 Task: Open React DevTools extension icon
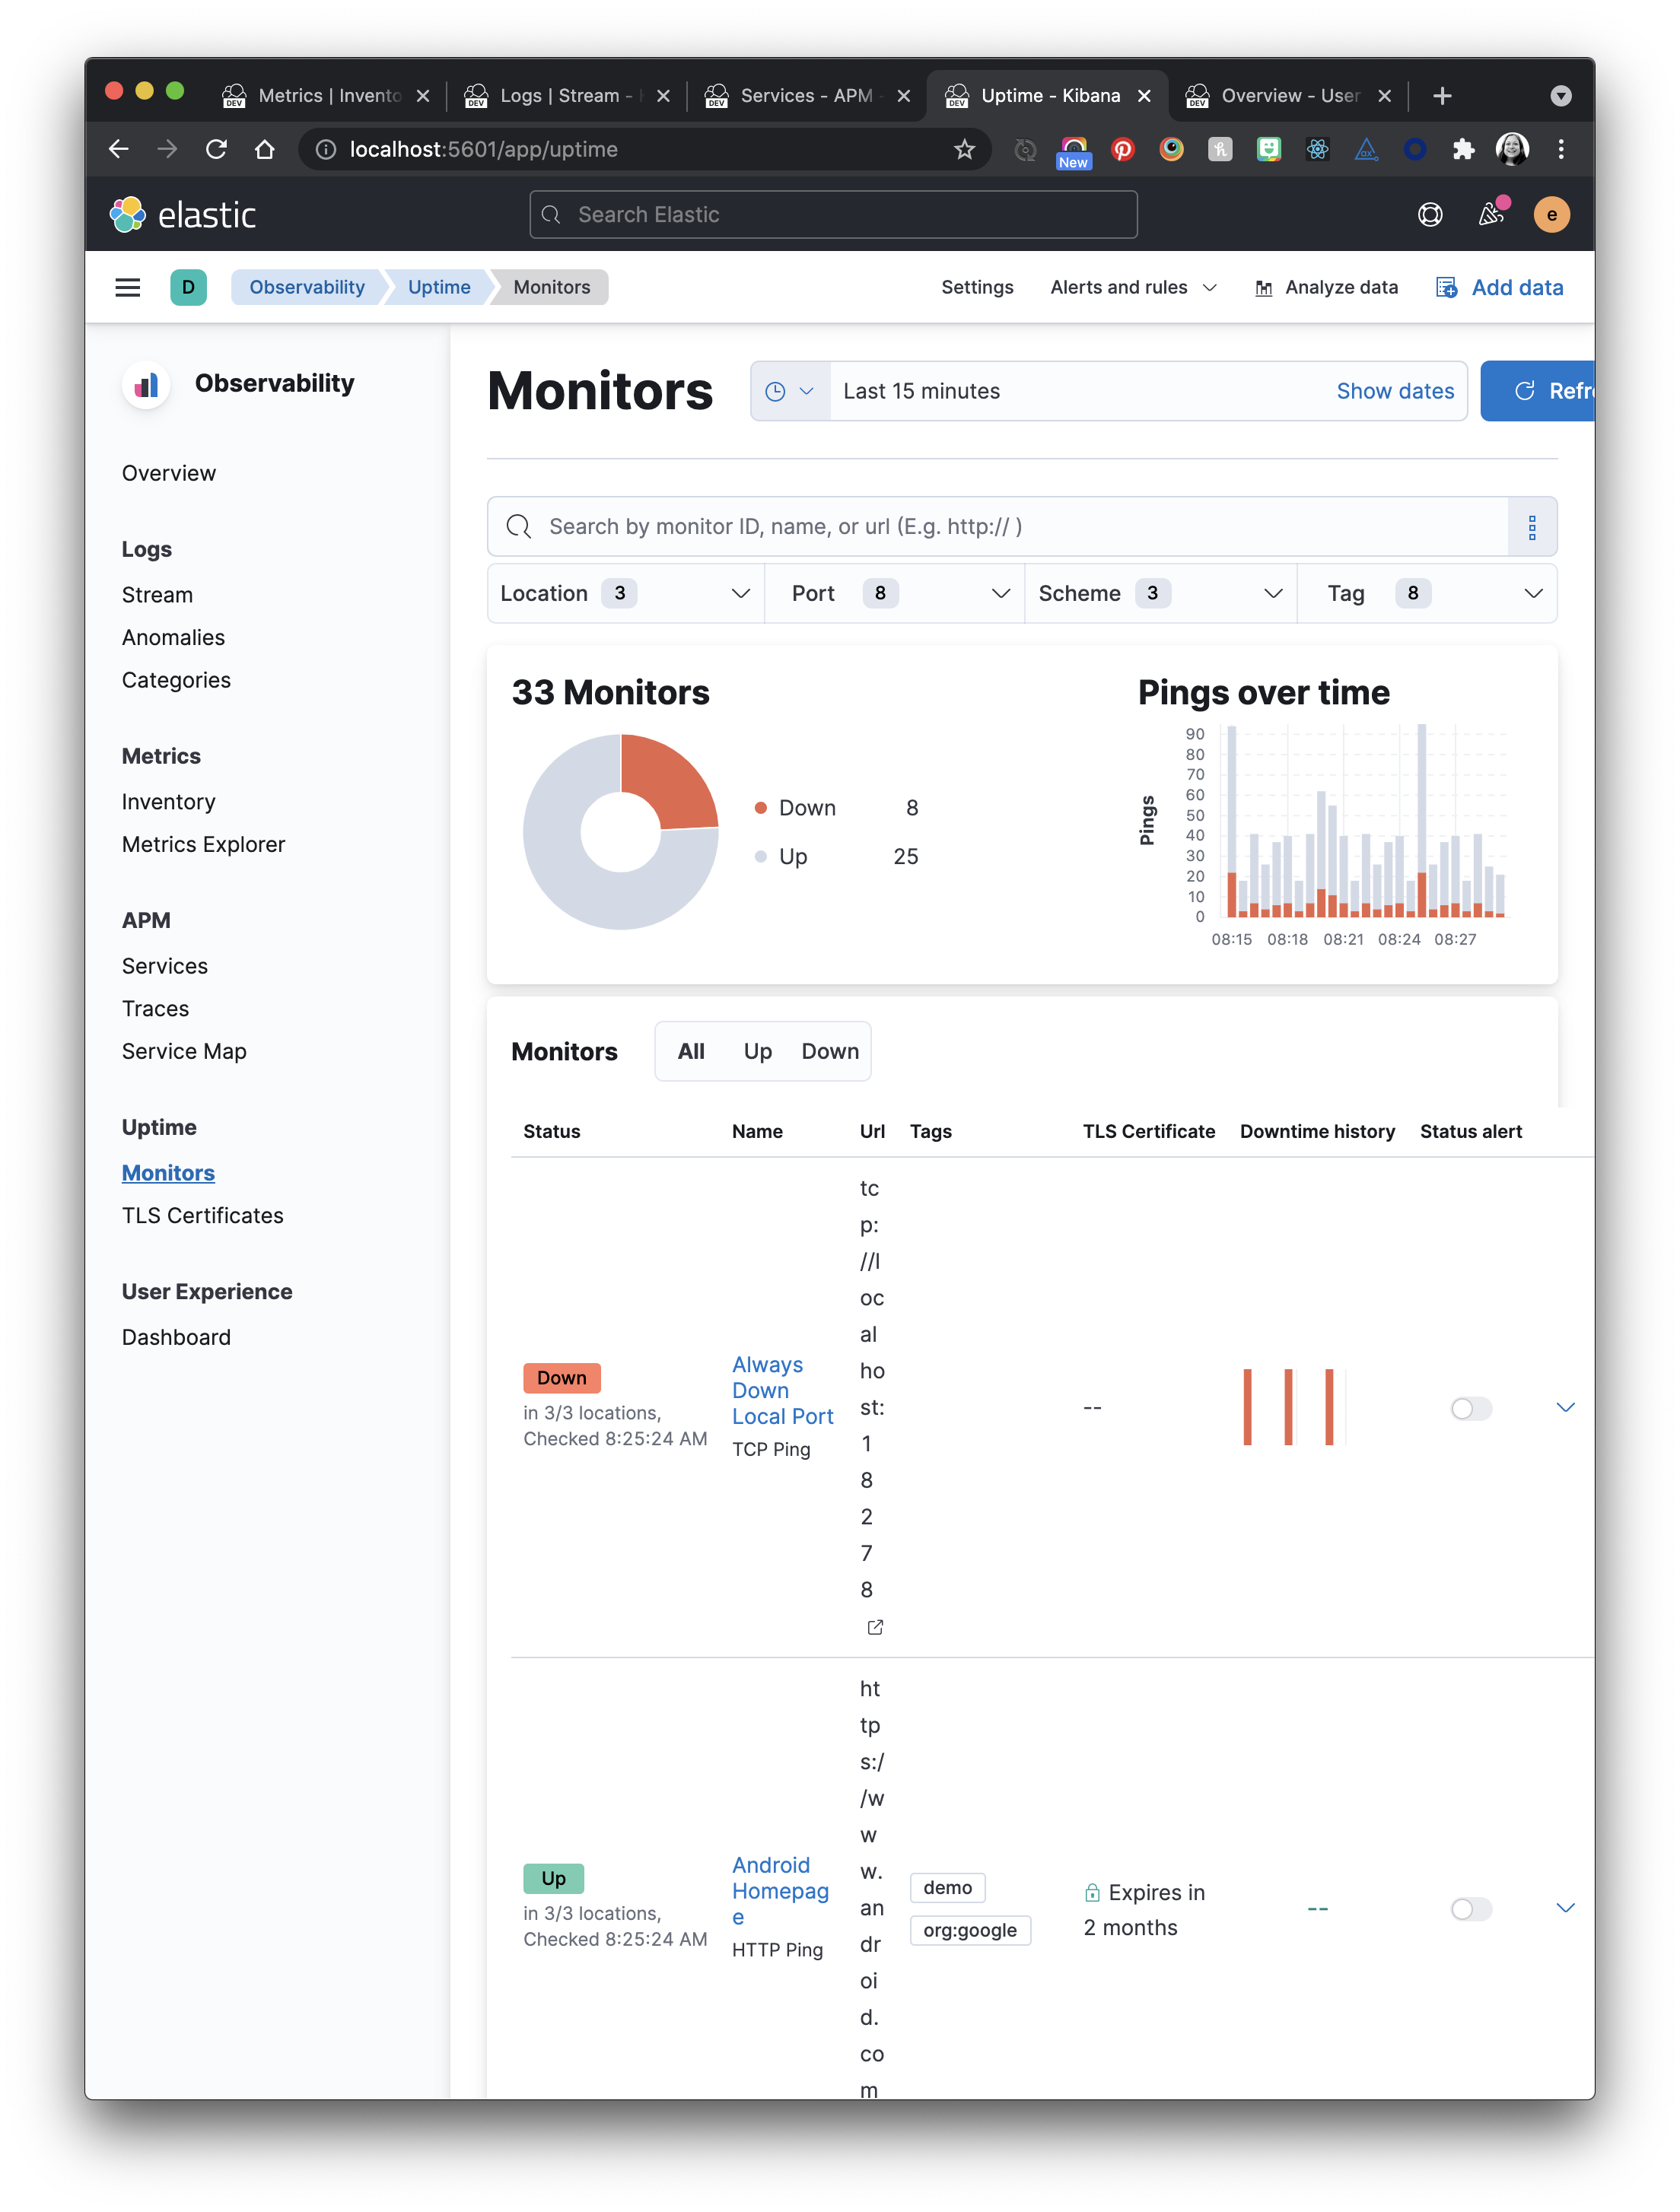[x=1317, y=149]
